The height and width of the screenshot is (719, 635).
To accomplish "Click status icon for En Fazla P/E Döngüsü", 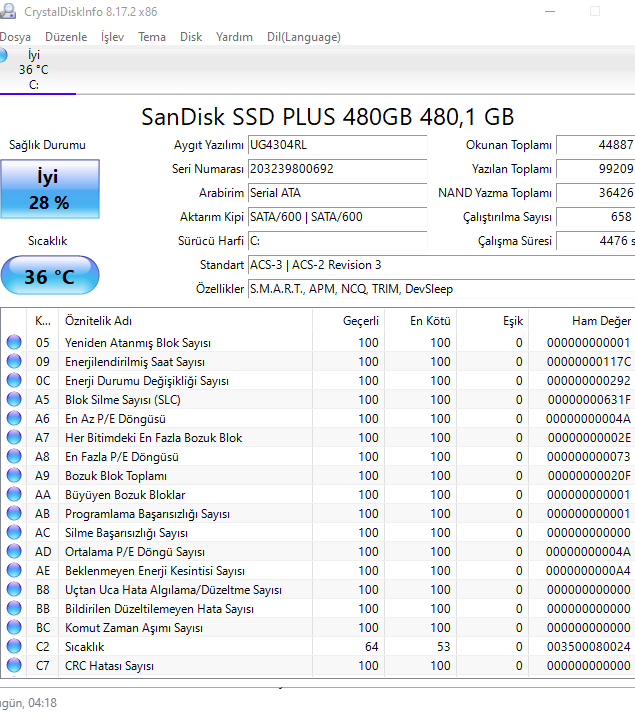I will point(14,457).
